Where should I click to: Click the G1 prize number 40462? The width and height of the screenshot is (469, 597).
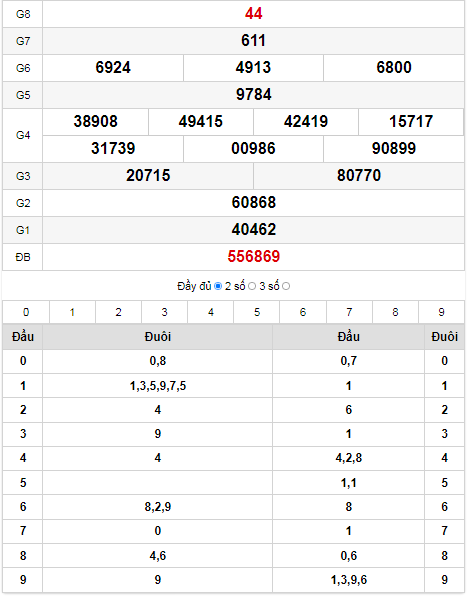pyautogui.click(x=254, y=230)
